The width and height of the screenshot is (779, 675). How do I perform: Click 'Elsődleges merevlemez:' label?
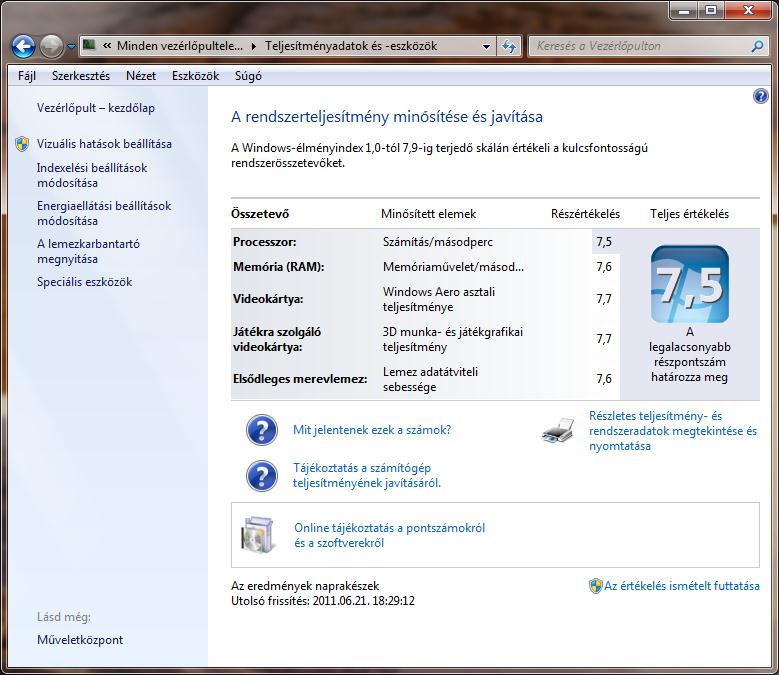[300, 379]
